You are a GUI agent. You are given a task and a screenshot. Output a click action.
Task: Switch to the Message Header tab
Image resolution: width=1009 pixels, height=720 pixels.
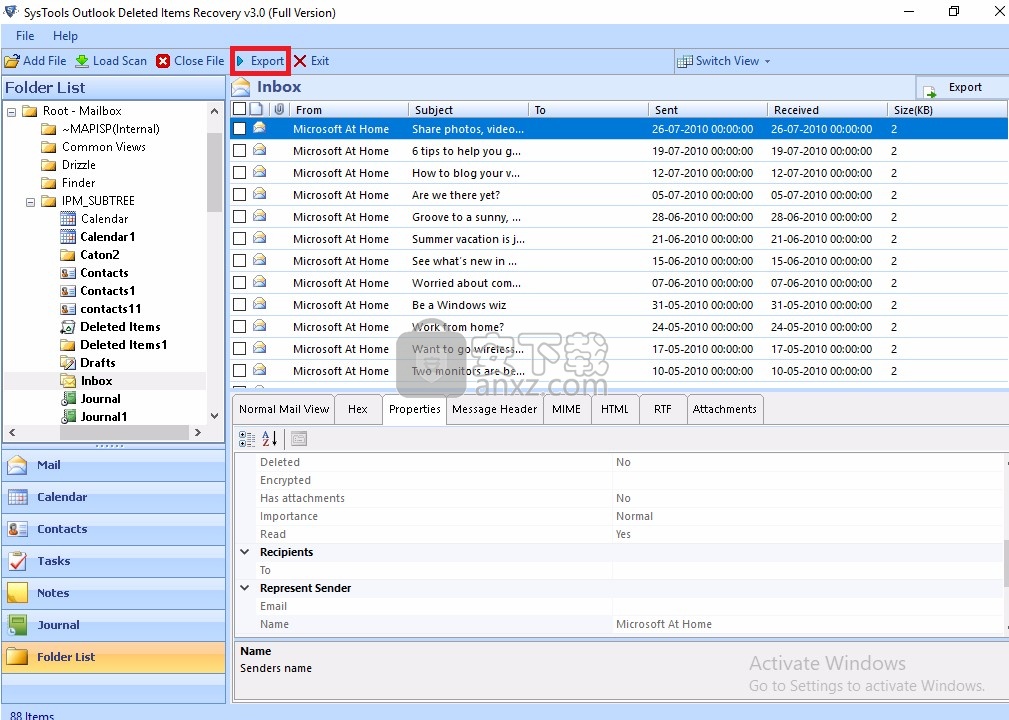pos(494,409)
